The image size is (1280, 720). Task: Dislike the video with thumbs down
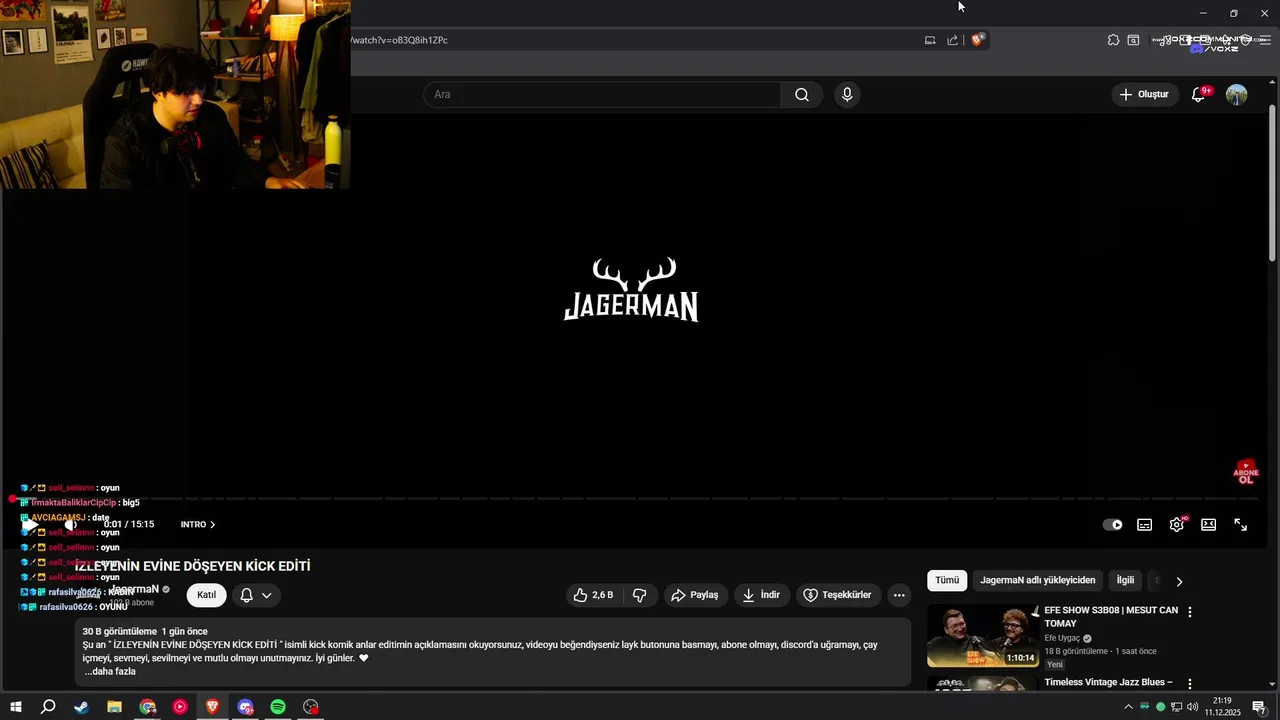pos(640,595)
